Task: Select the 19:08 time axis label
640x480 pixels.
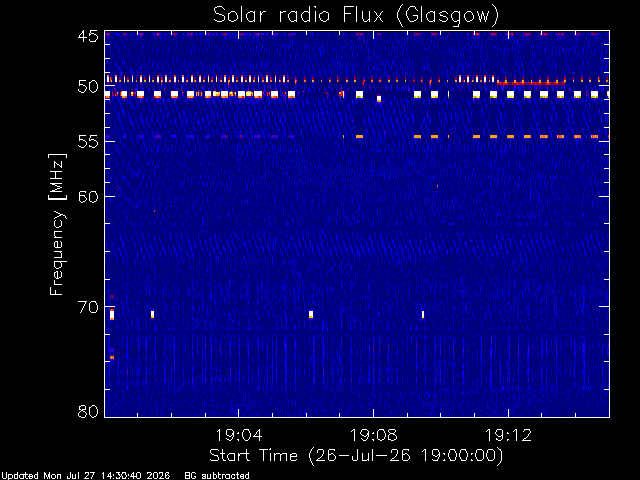Action: point(373,435)
